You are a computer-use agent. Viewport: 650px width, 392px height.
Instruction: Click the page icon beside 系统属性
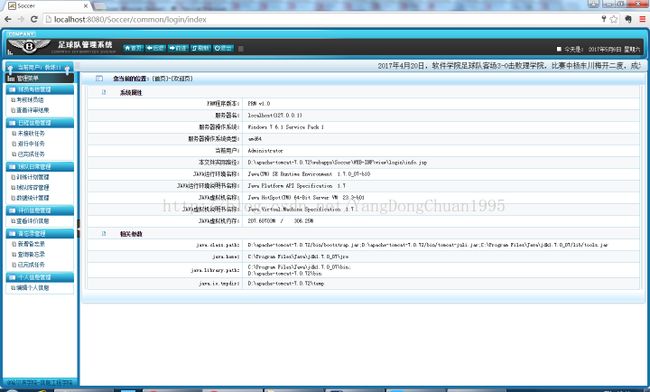[104, 92]
